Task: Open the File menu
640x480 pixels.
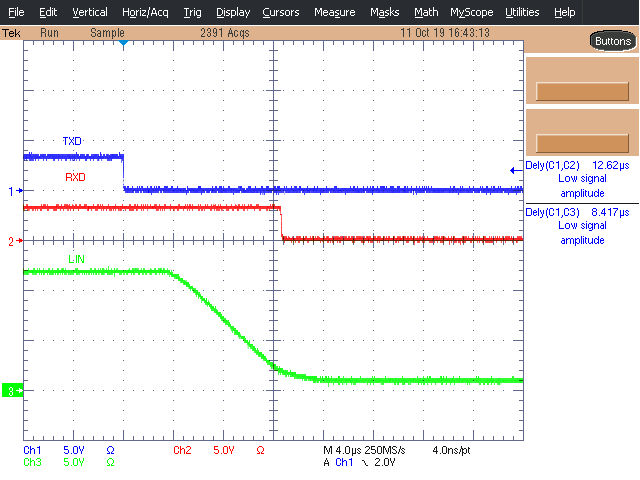Action: pyautogui.click(x=16, y=12)
